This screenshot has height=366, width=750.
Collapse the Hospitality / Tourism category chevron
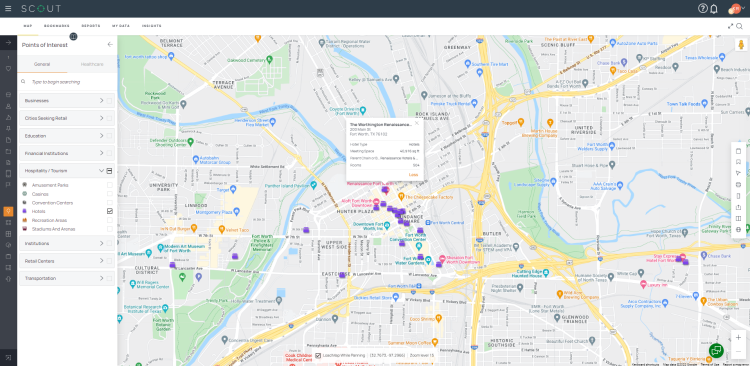[x=101, y=170]
